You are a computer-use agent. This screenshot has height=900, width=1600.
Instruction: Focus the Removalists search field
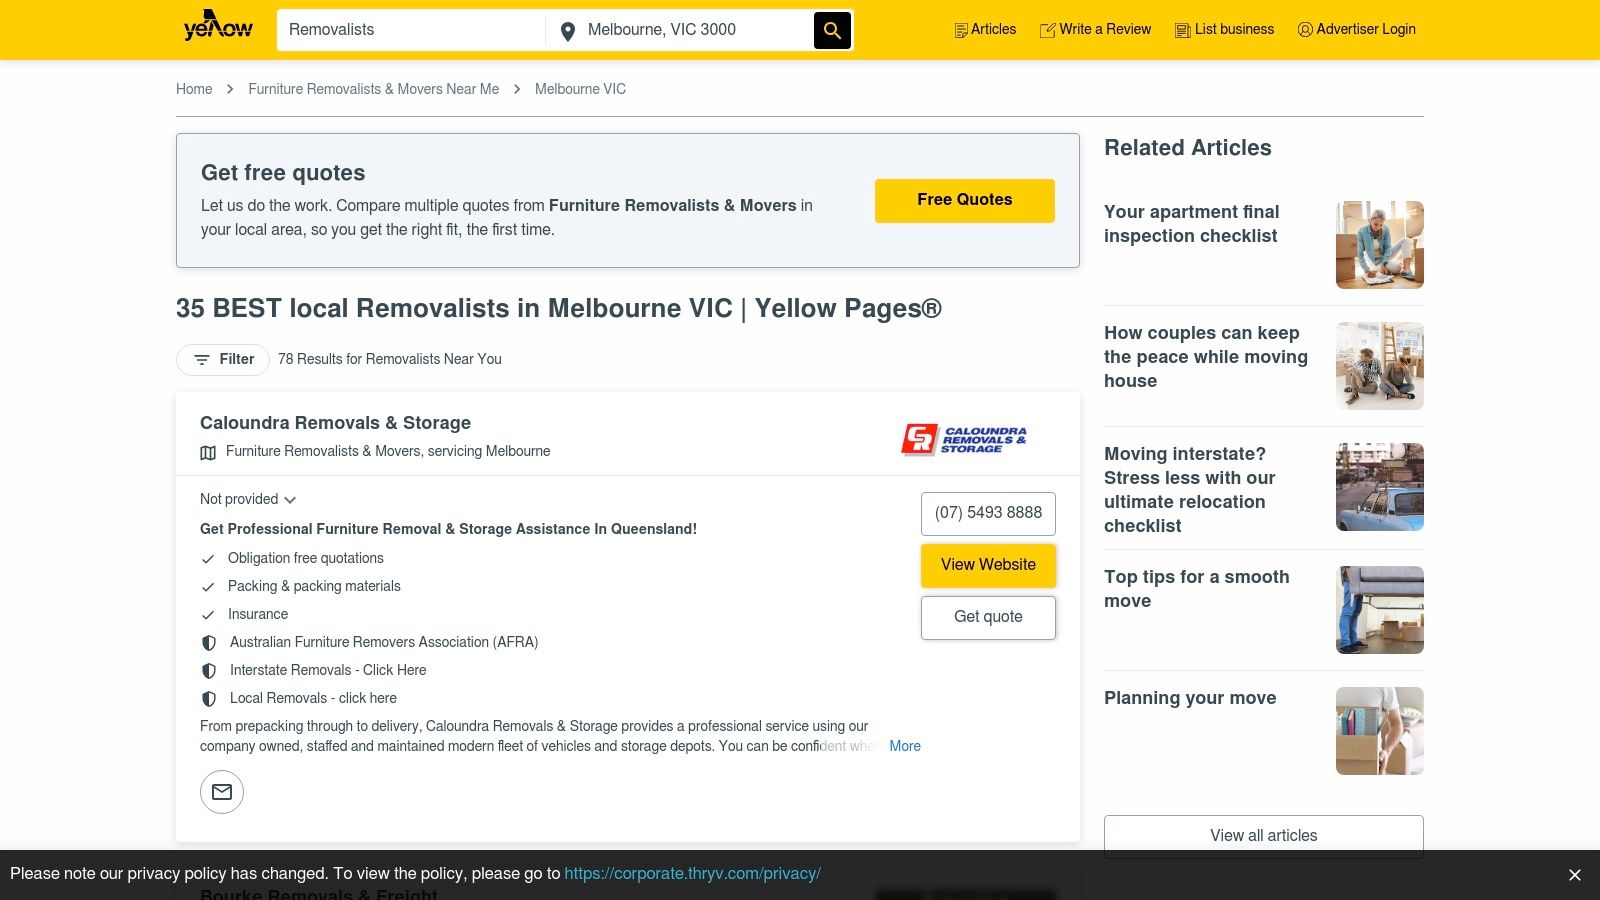(x=411, y=30)
